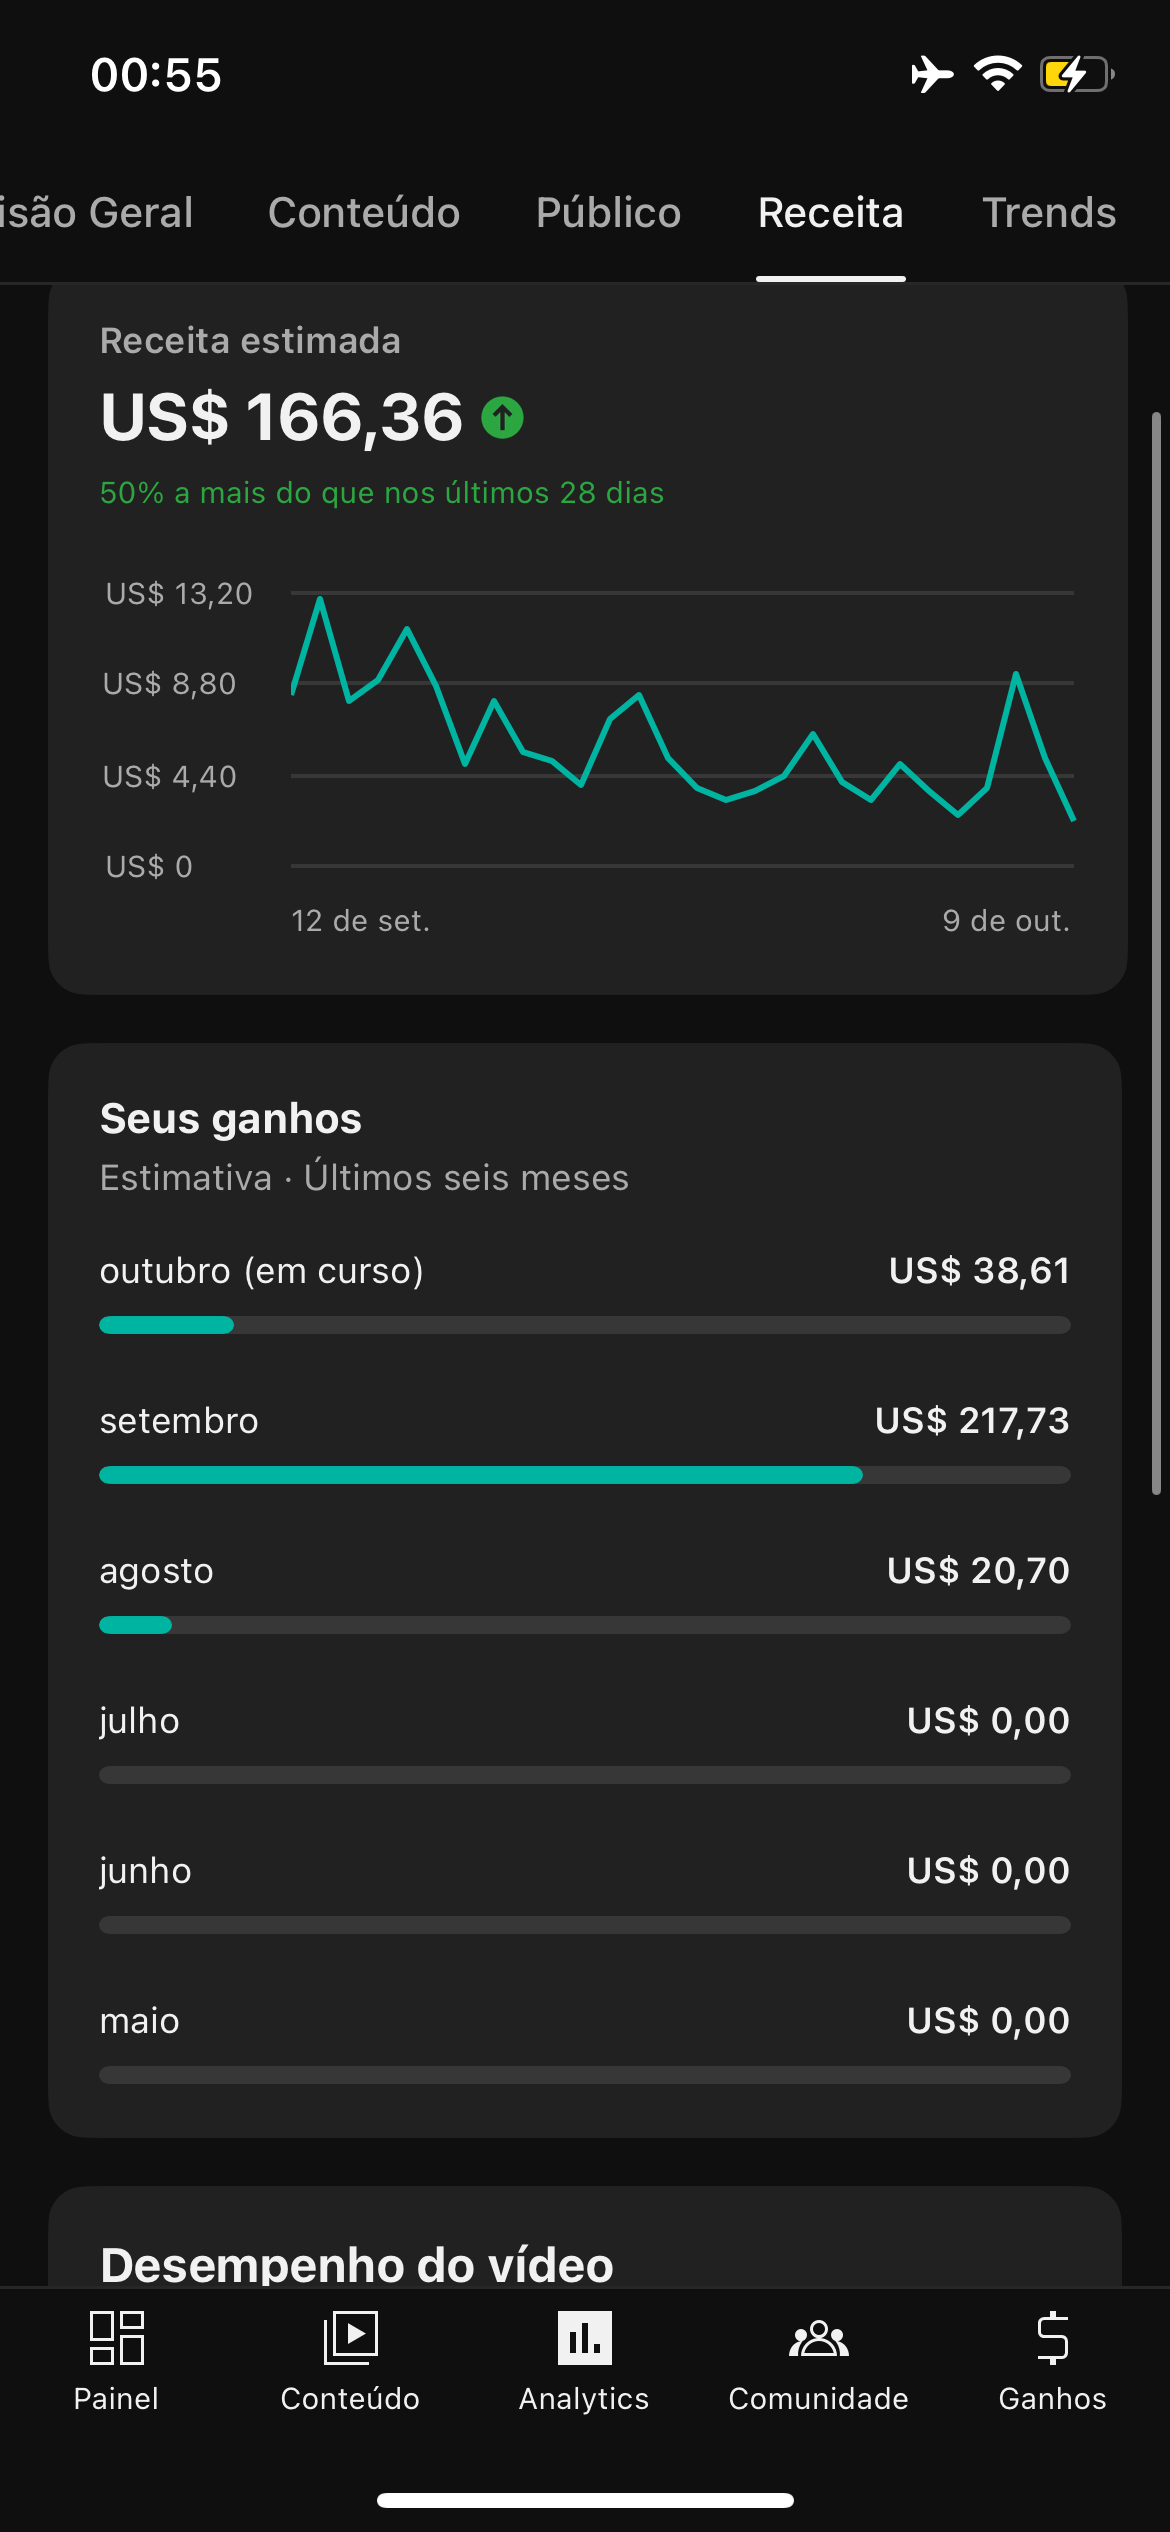Viewport: 1170px width, 2532px height.
Task: Switch to the Visão Geral tab
Action: tap(97, 213)
